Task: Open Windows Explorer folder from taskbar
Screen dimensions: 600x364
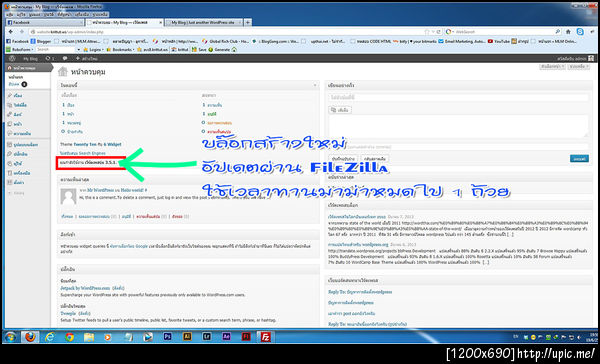Action: 89,337
